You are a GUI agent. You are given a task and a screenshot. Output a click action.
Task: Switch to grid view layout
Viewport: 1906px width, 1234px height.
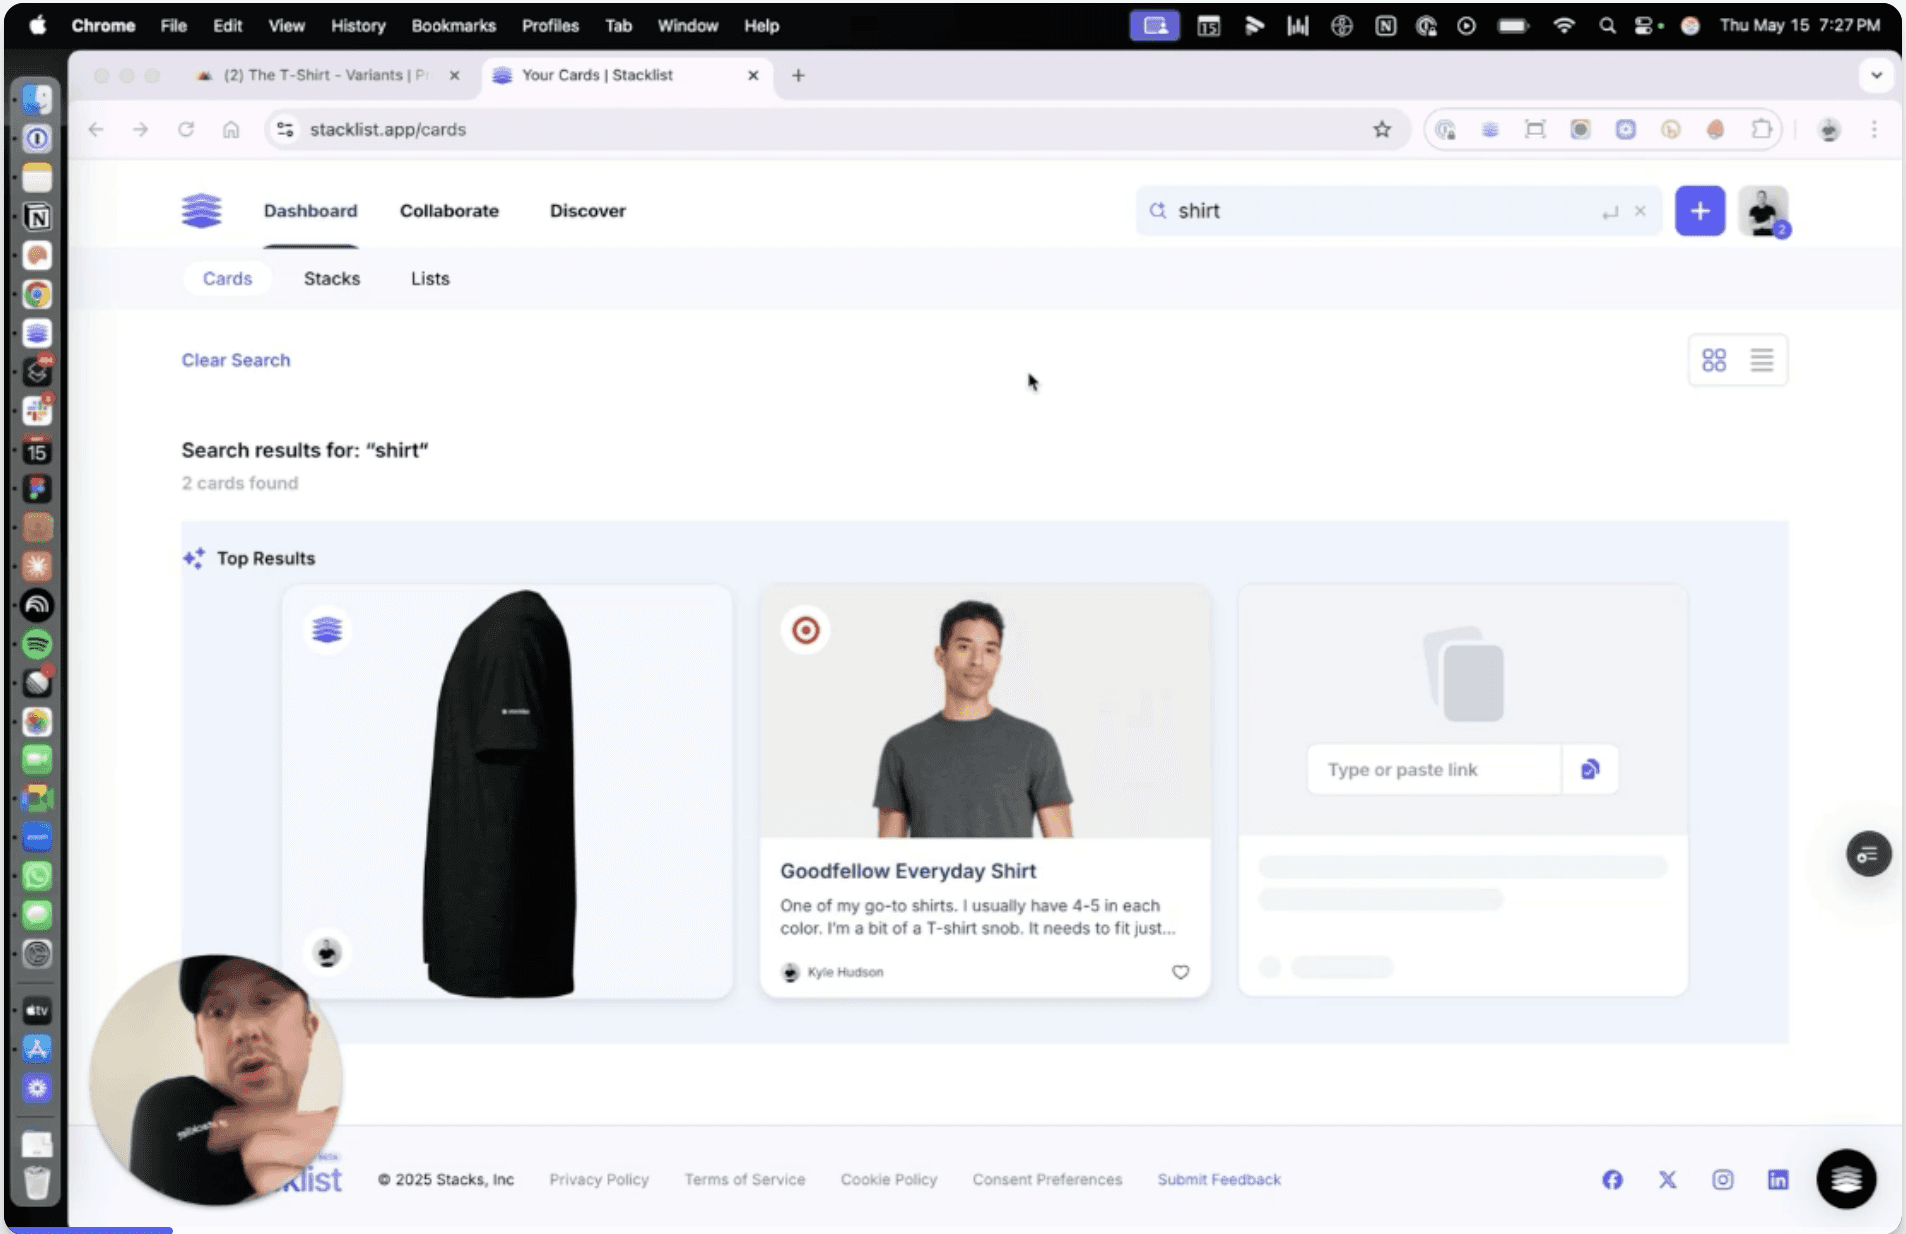(x=1714, y=360)
